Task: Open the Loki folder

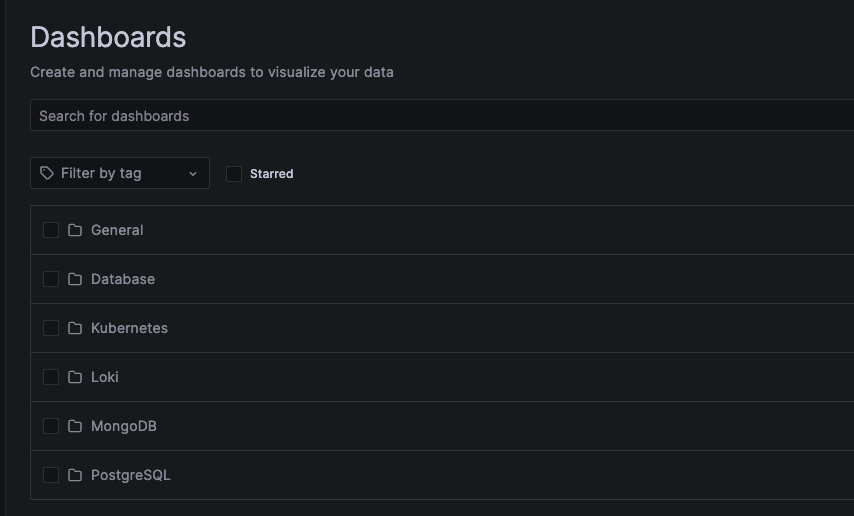Action: [105, 377]
